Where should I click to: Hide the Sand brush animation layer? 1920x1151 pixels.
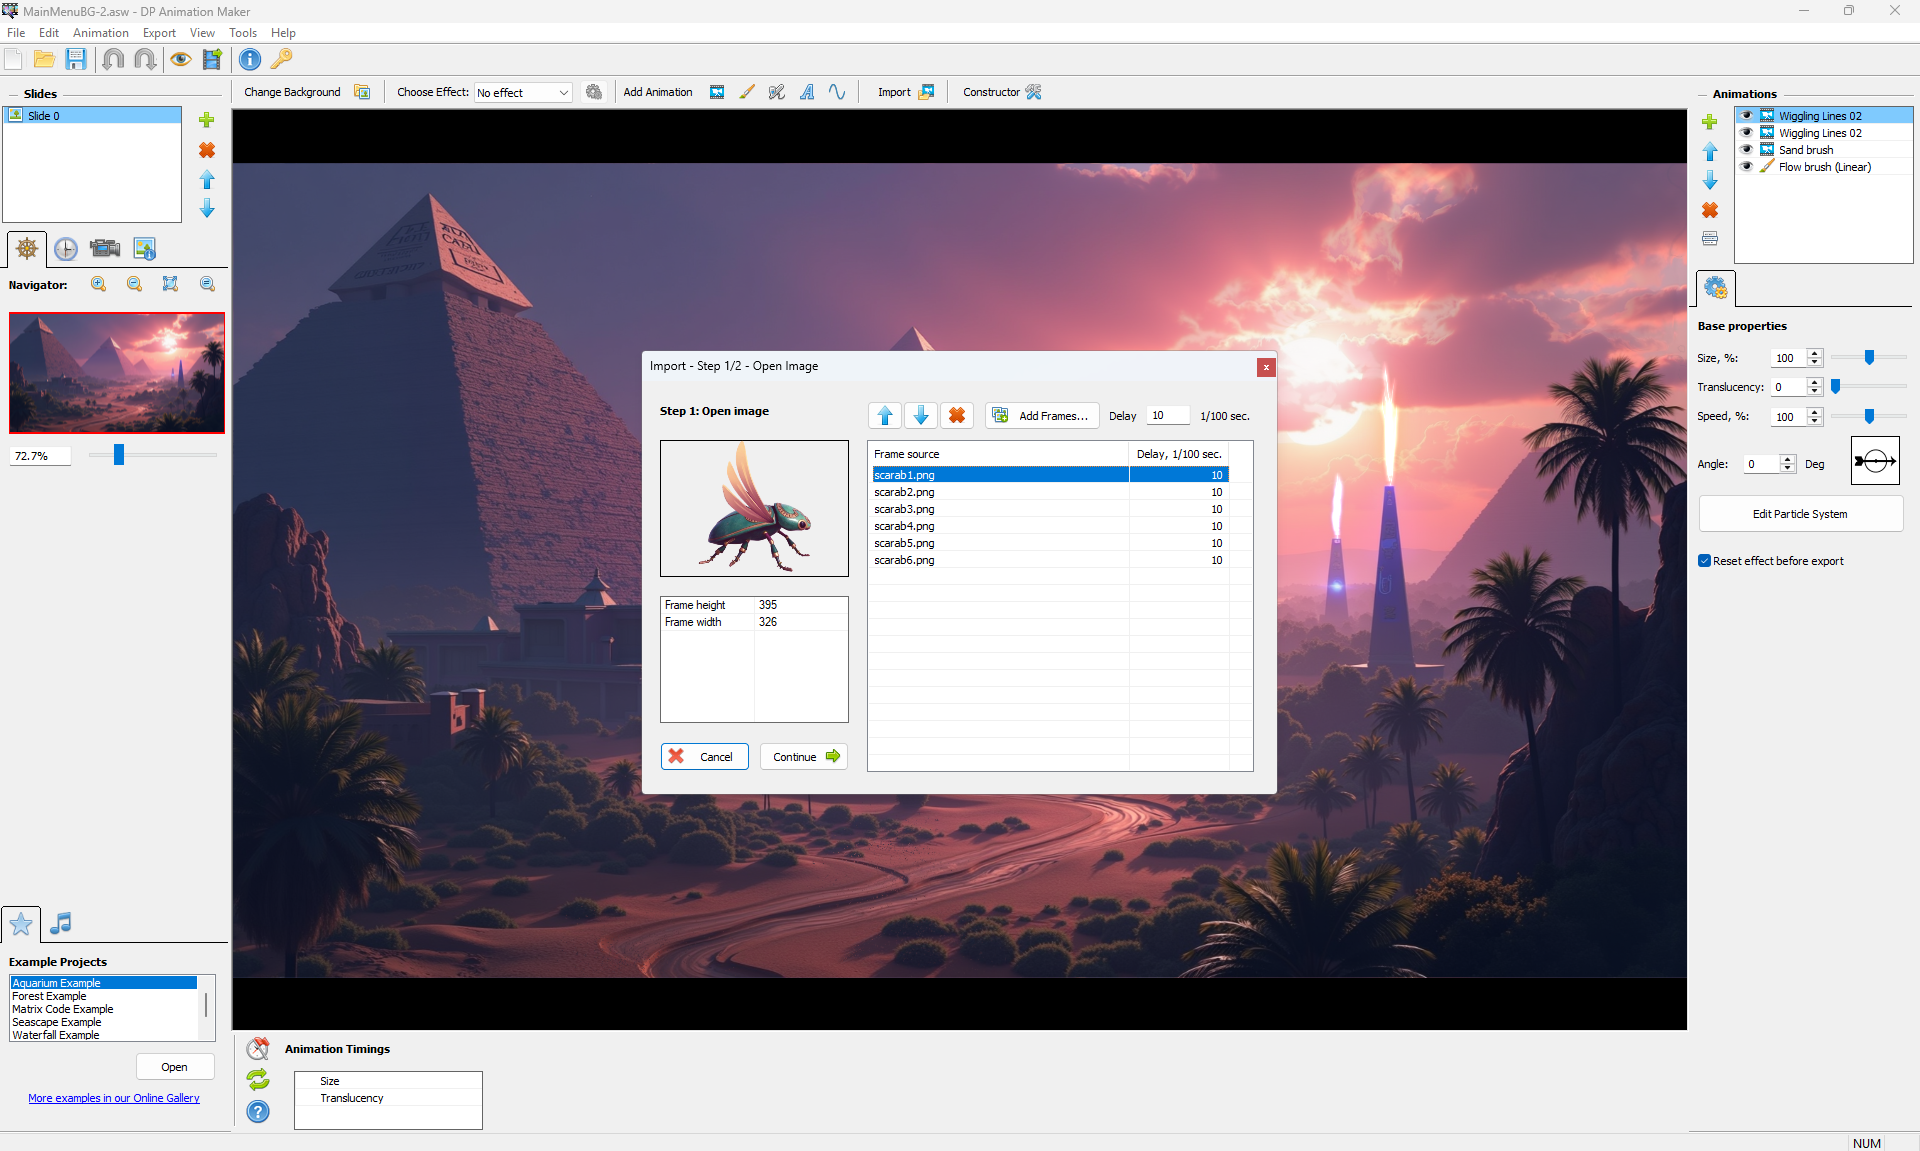(1746, 150)
